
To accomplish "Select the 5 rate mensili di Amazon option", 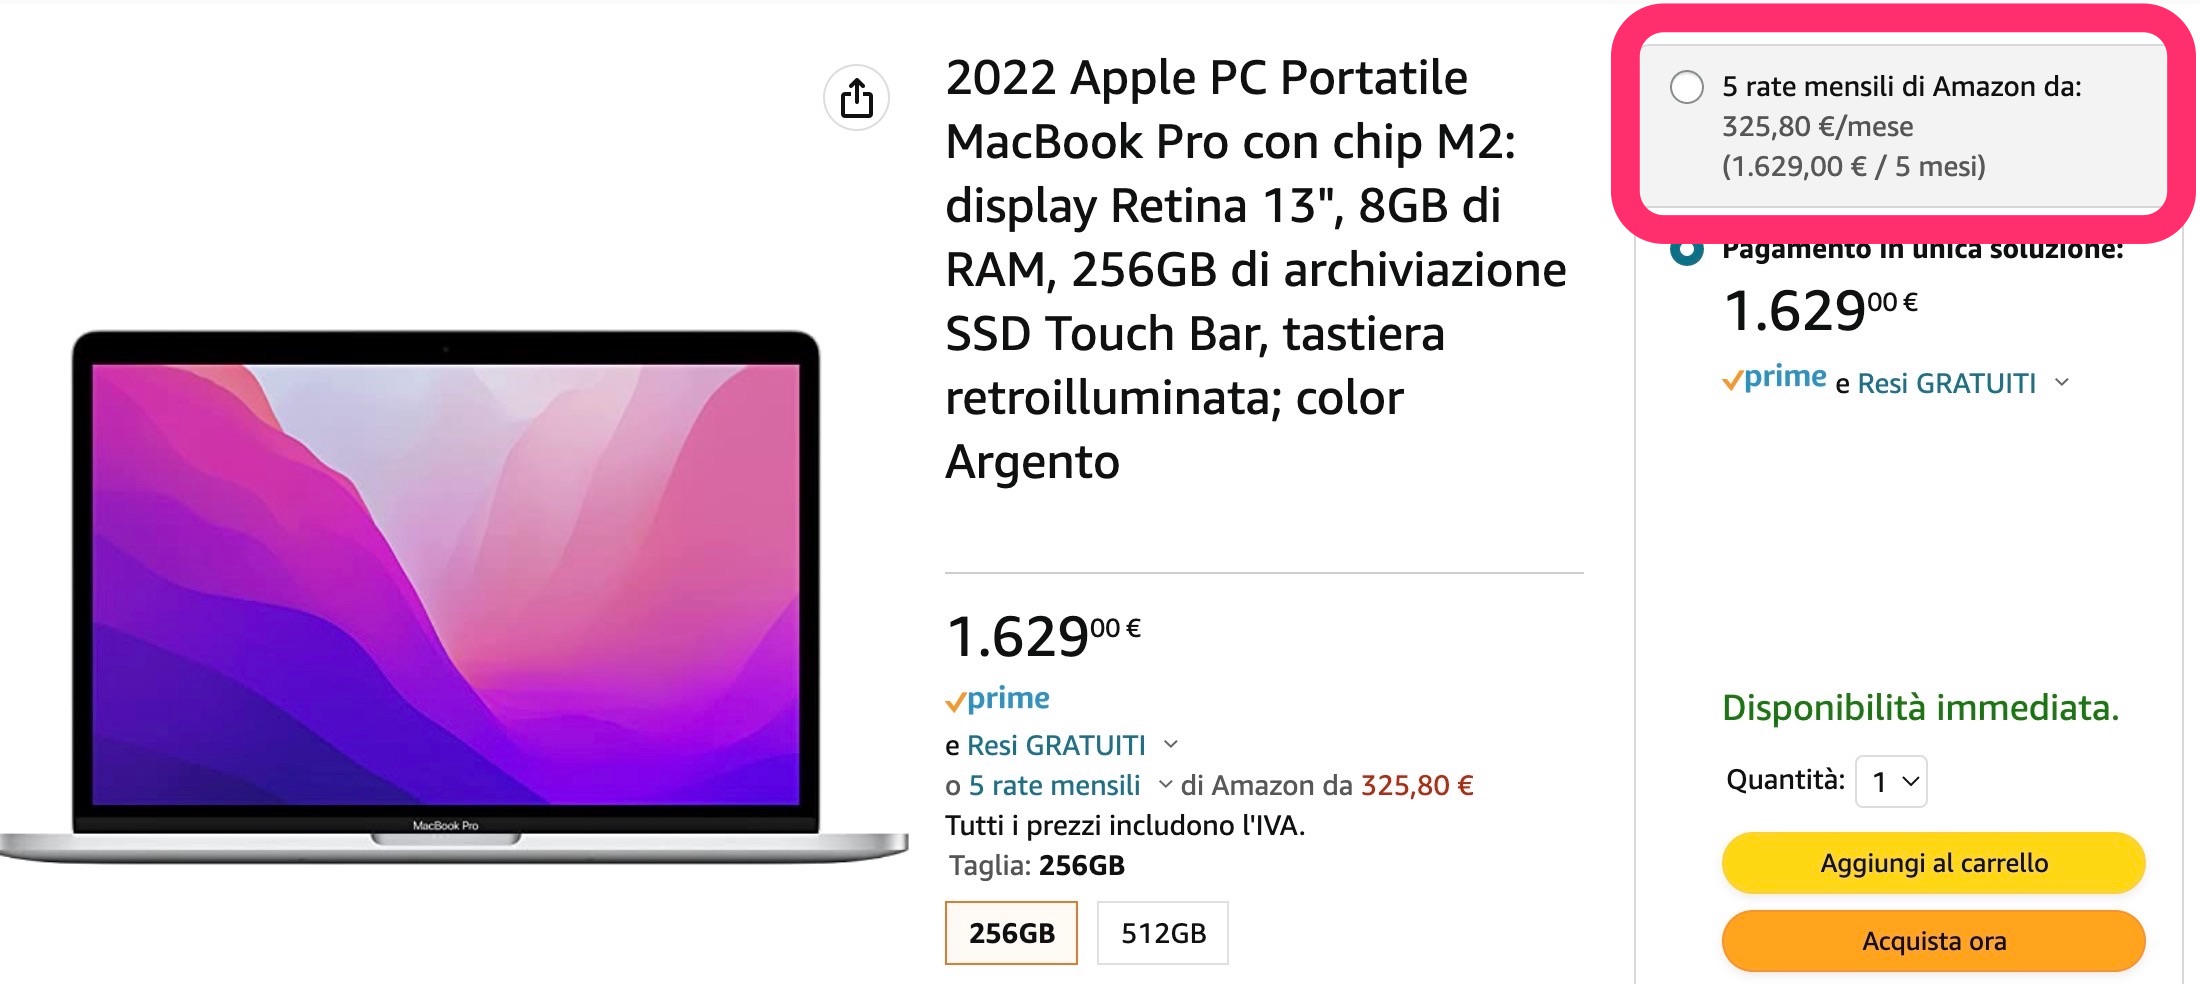I will tap(1687, 87).
